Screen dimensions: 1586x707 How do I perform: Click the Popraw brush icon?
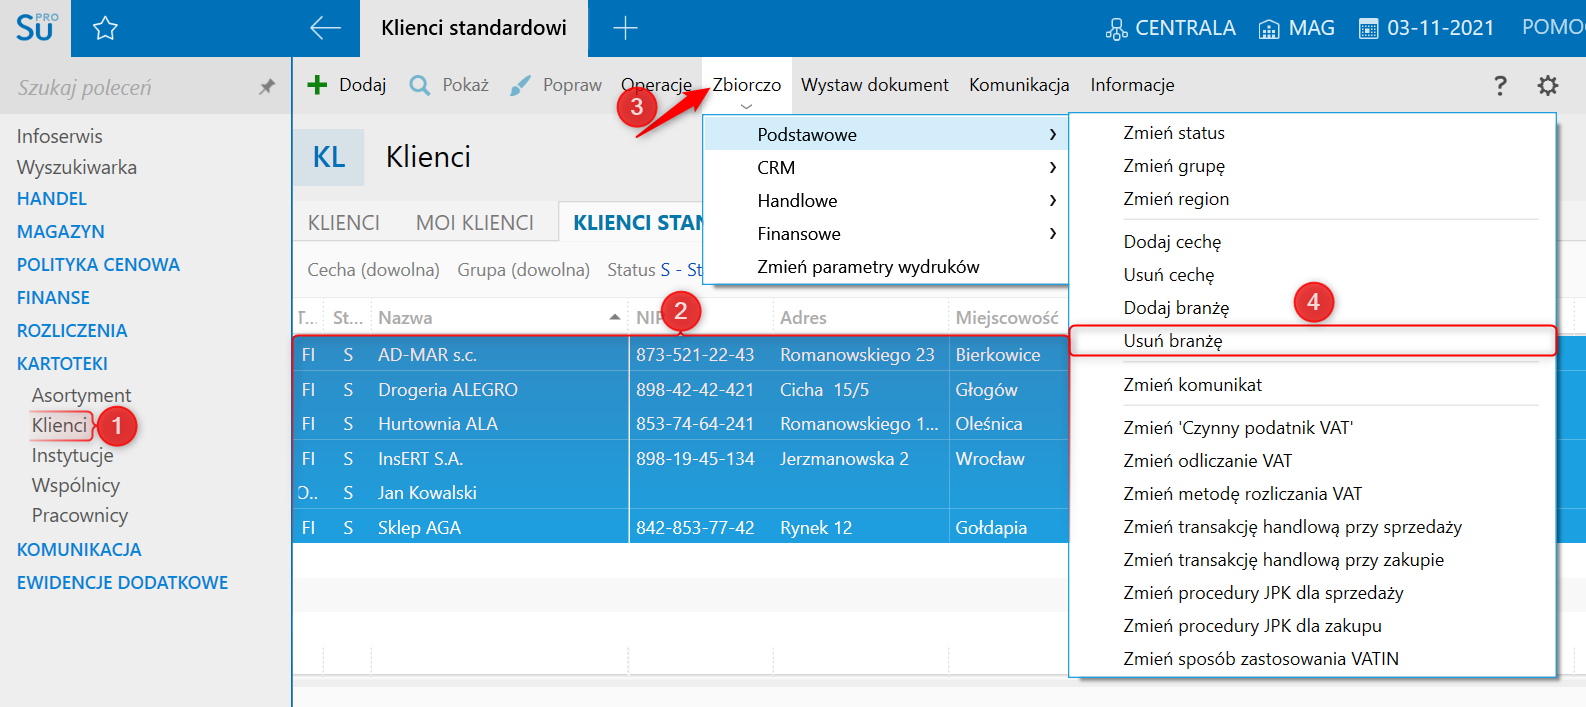[x=520, y=86]
